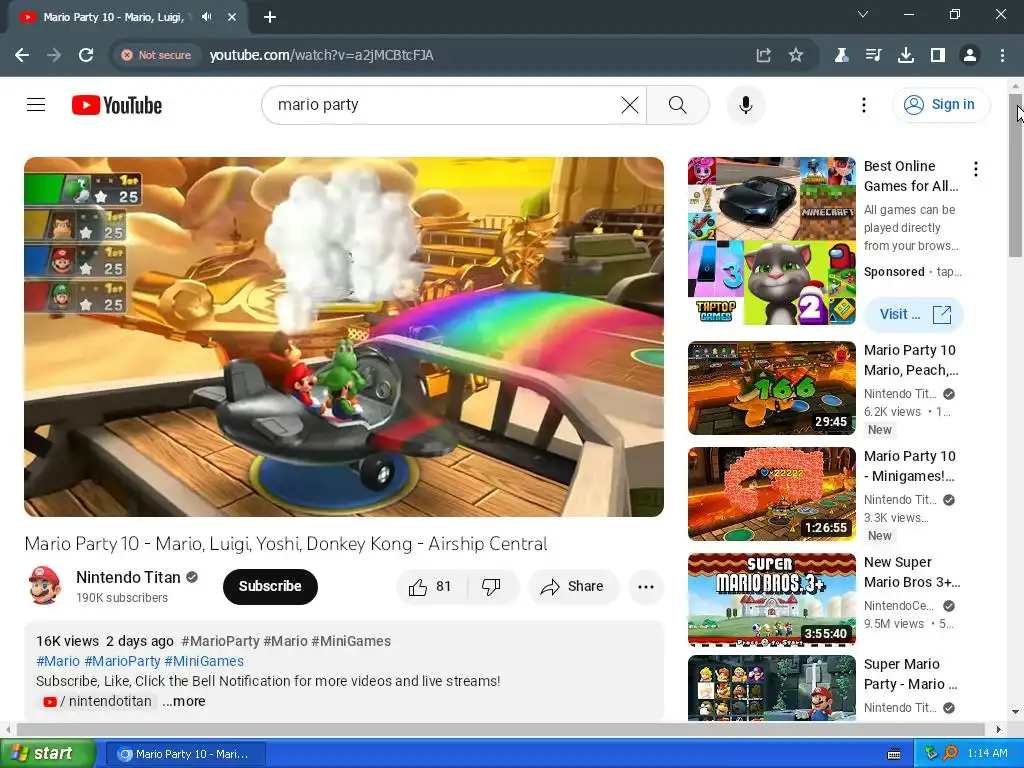Dislike the video with thumbs down
This screenshot has height=768, width=1024.
[492, 586]
